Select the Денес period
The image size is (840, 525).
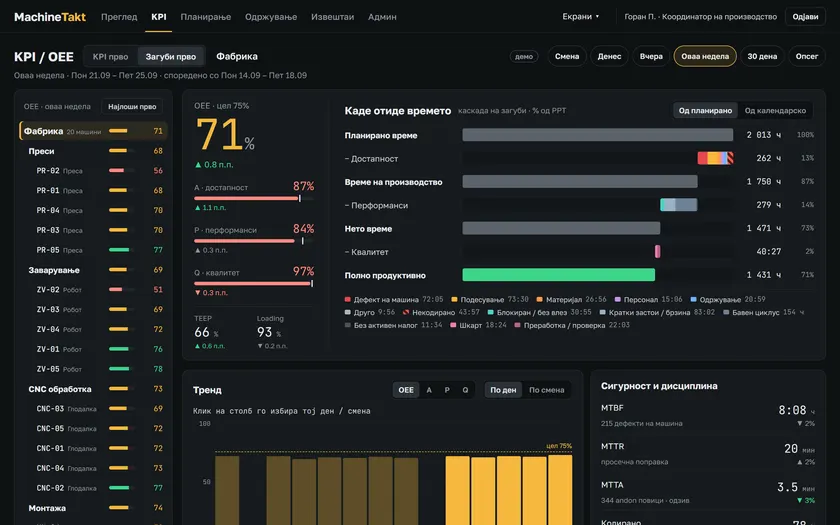(609, 56)
